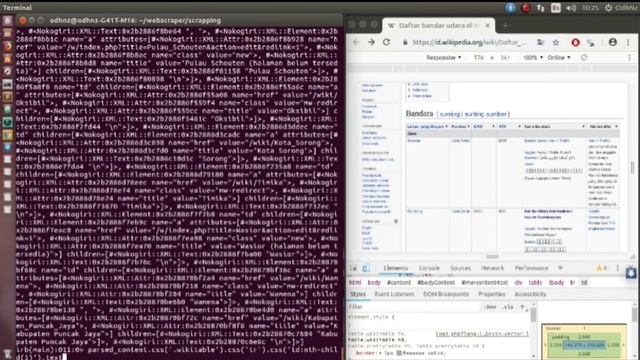Screen dimensions: 640x360
Task: Open the Online throttling dropdown
Action: 559,58
